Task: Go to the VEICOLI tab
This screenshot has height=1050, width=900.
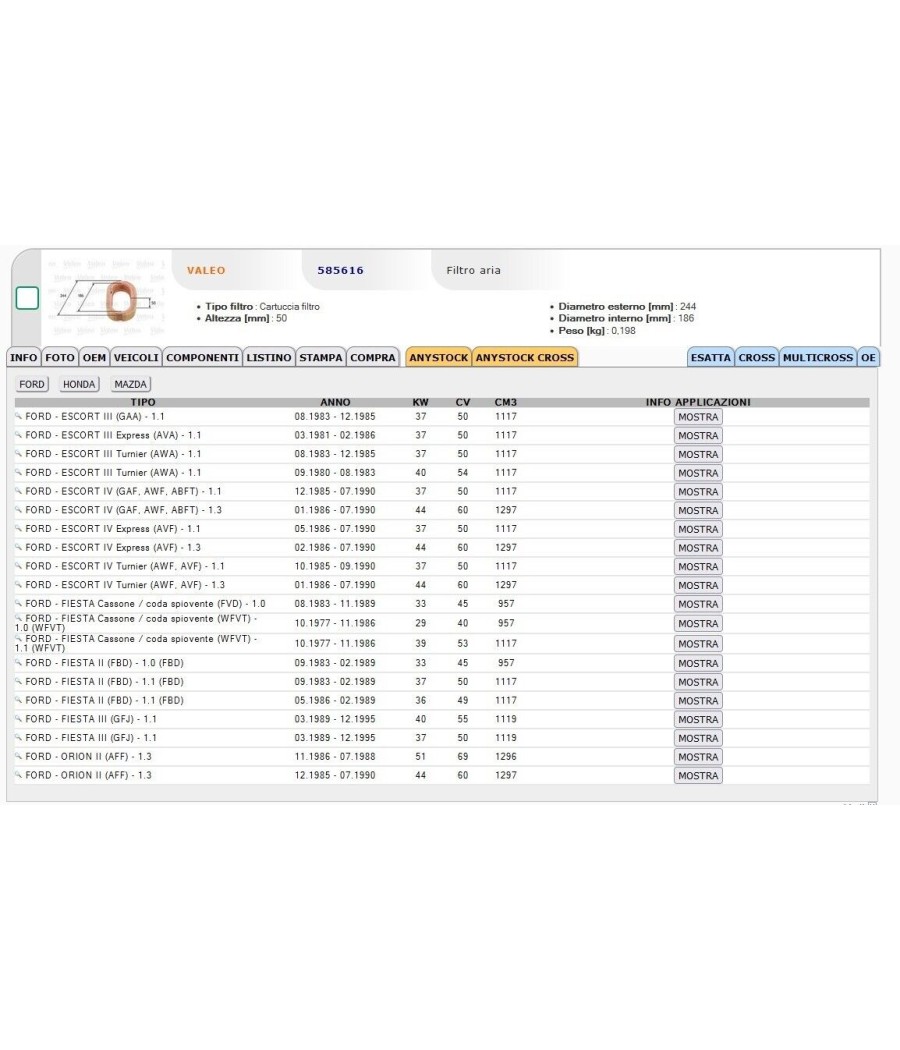Action: (136, 358)
